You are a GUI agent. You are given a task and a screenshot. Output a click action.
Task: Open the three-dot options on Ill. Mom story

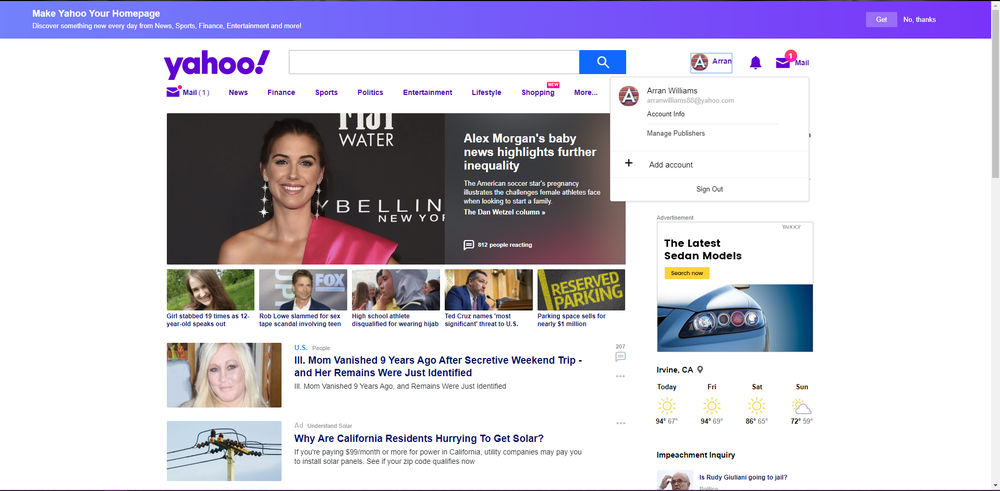pos(621,376)
